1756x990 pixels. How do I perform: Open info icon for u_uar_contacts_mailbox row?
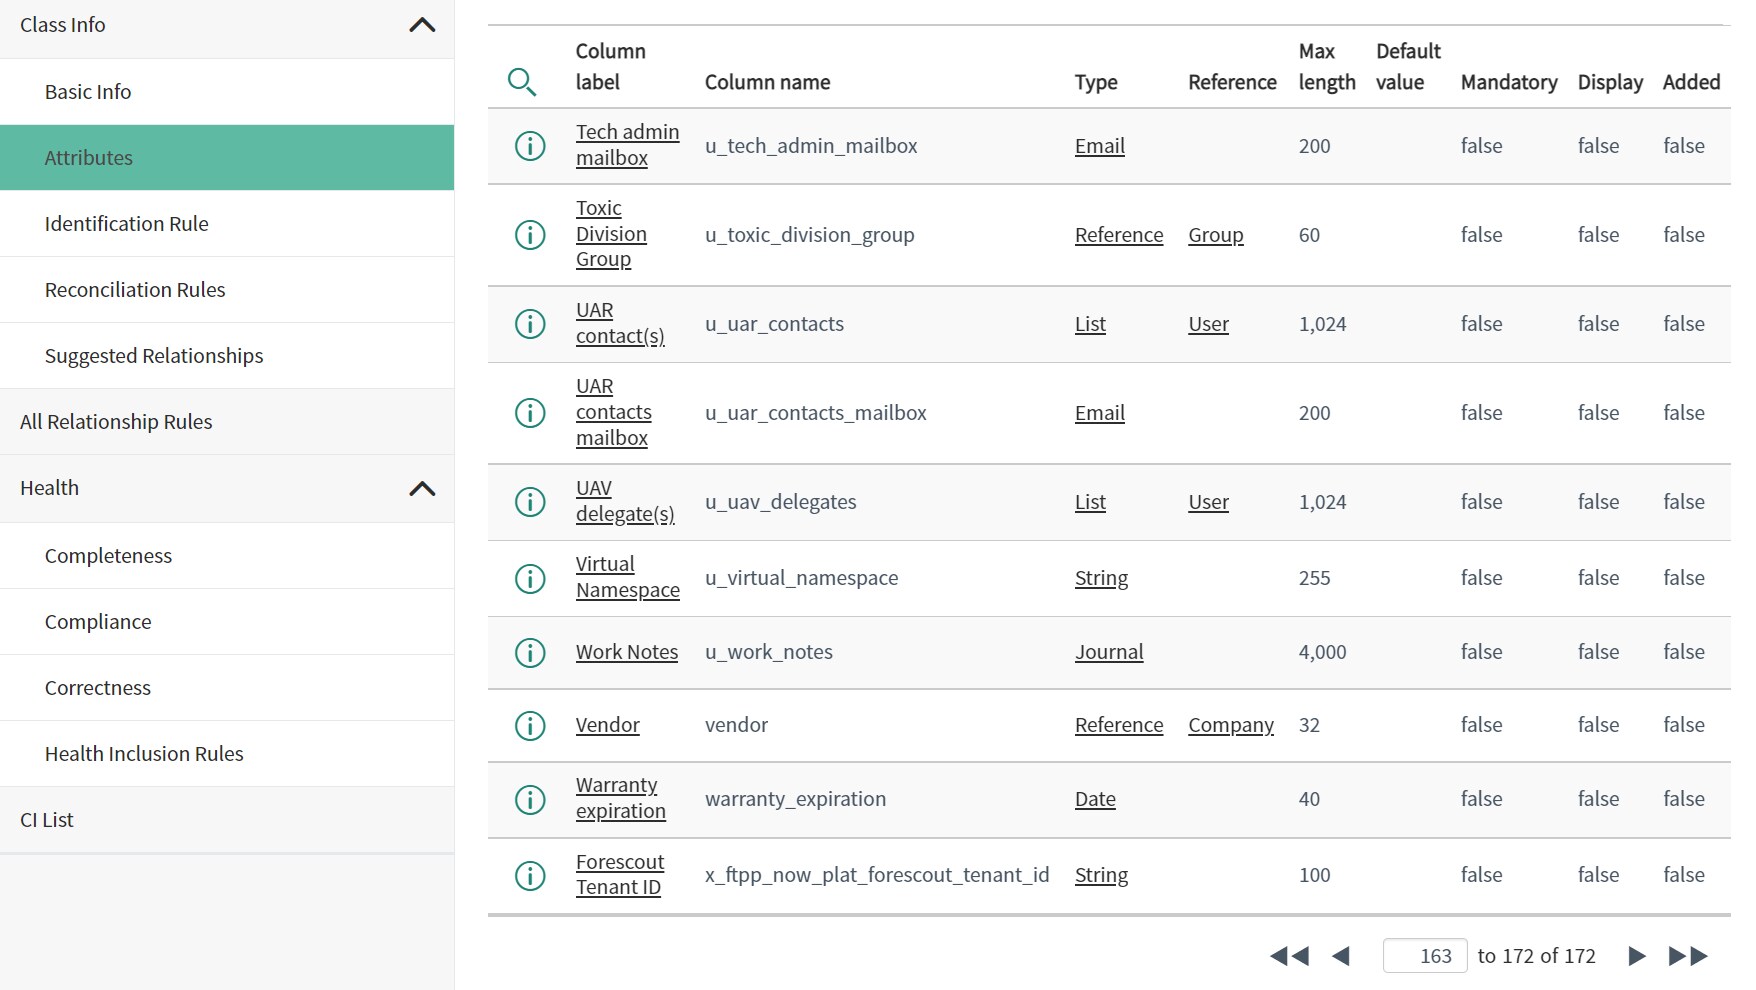tap(530, 413)
